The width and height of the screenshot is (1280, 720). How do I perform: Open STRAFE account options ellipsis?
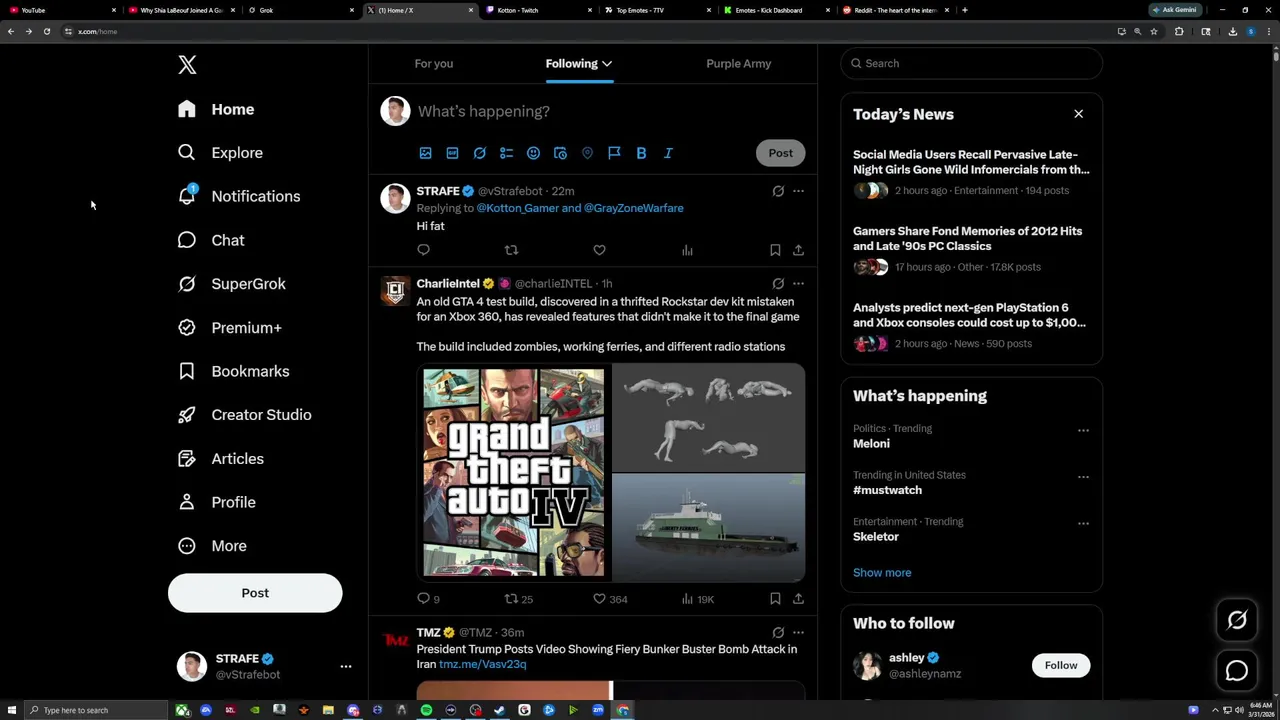click(x=346, y=666)
